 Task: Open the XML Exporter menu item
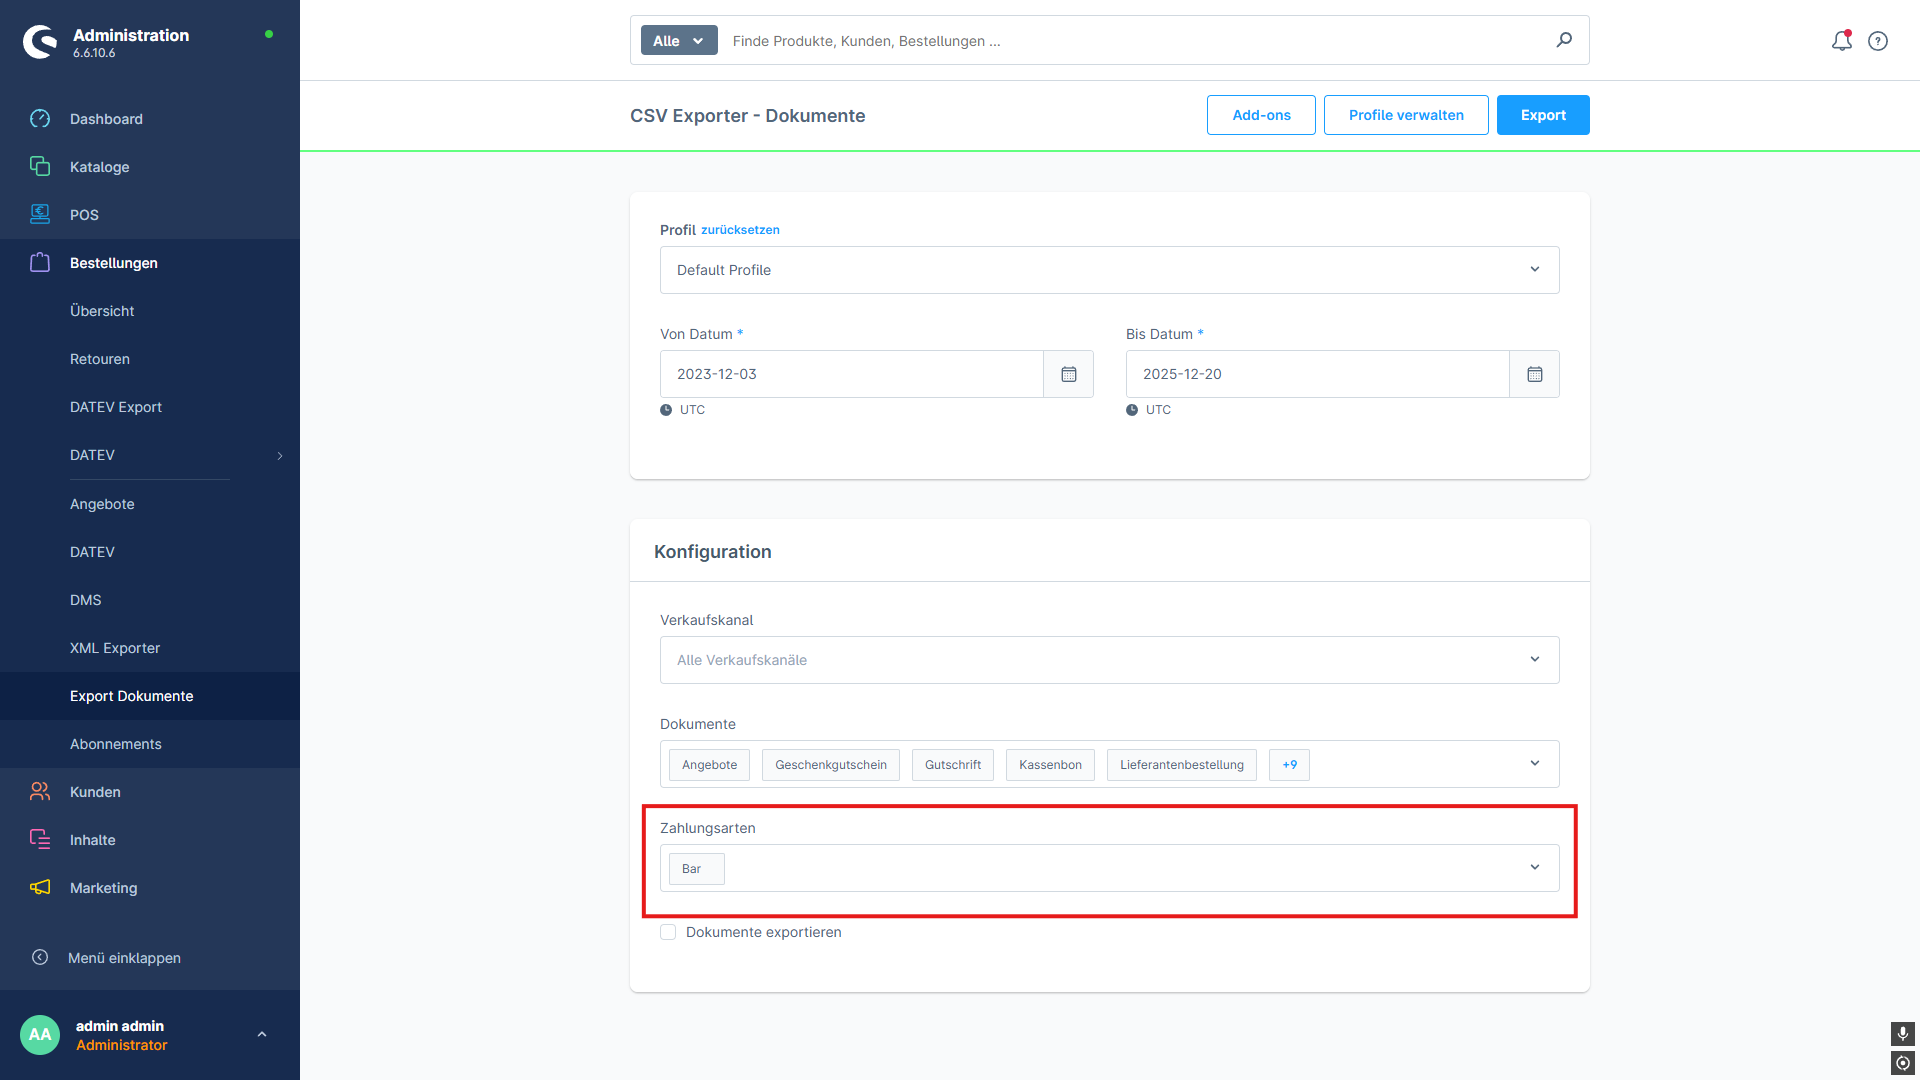click(115, 648)
